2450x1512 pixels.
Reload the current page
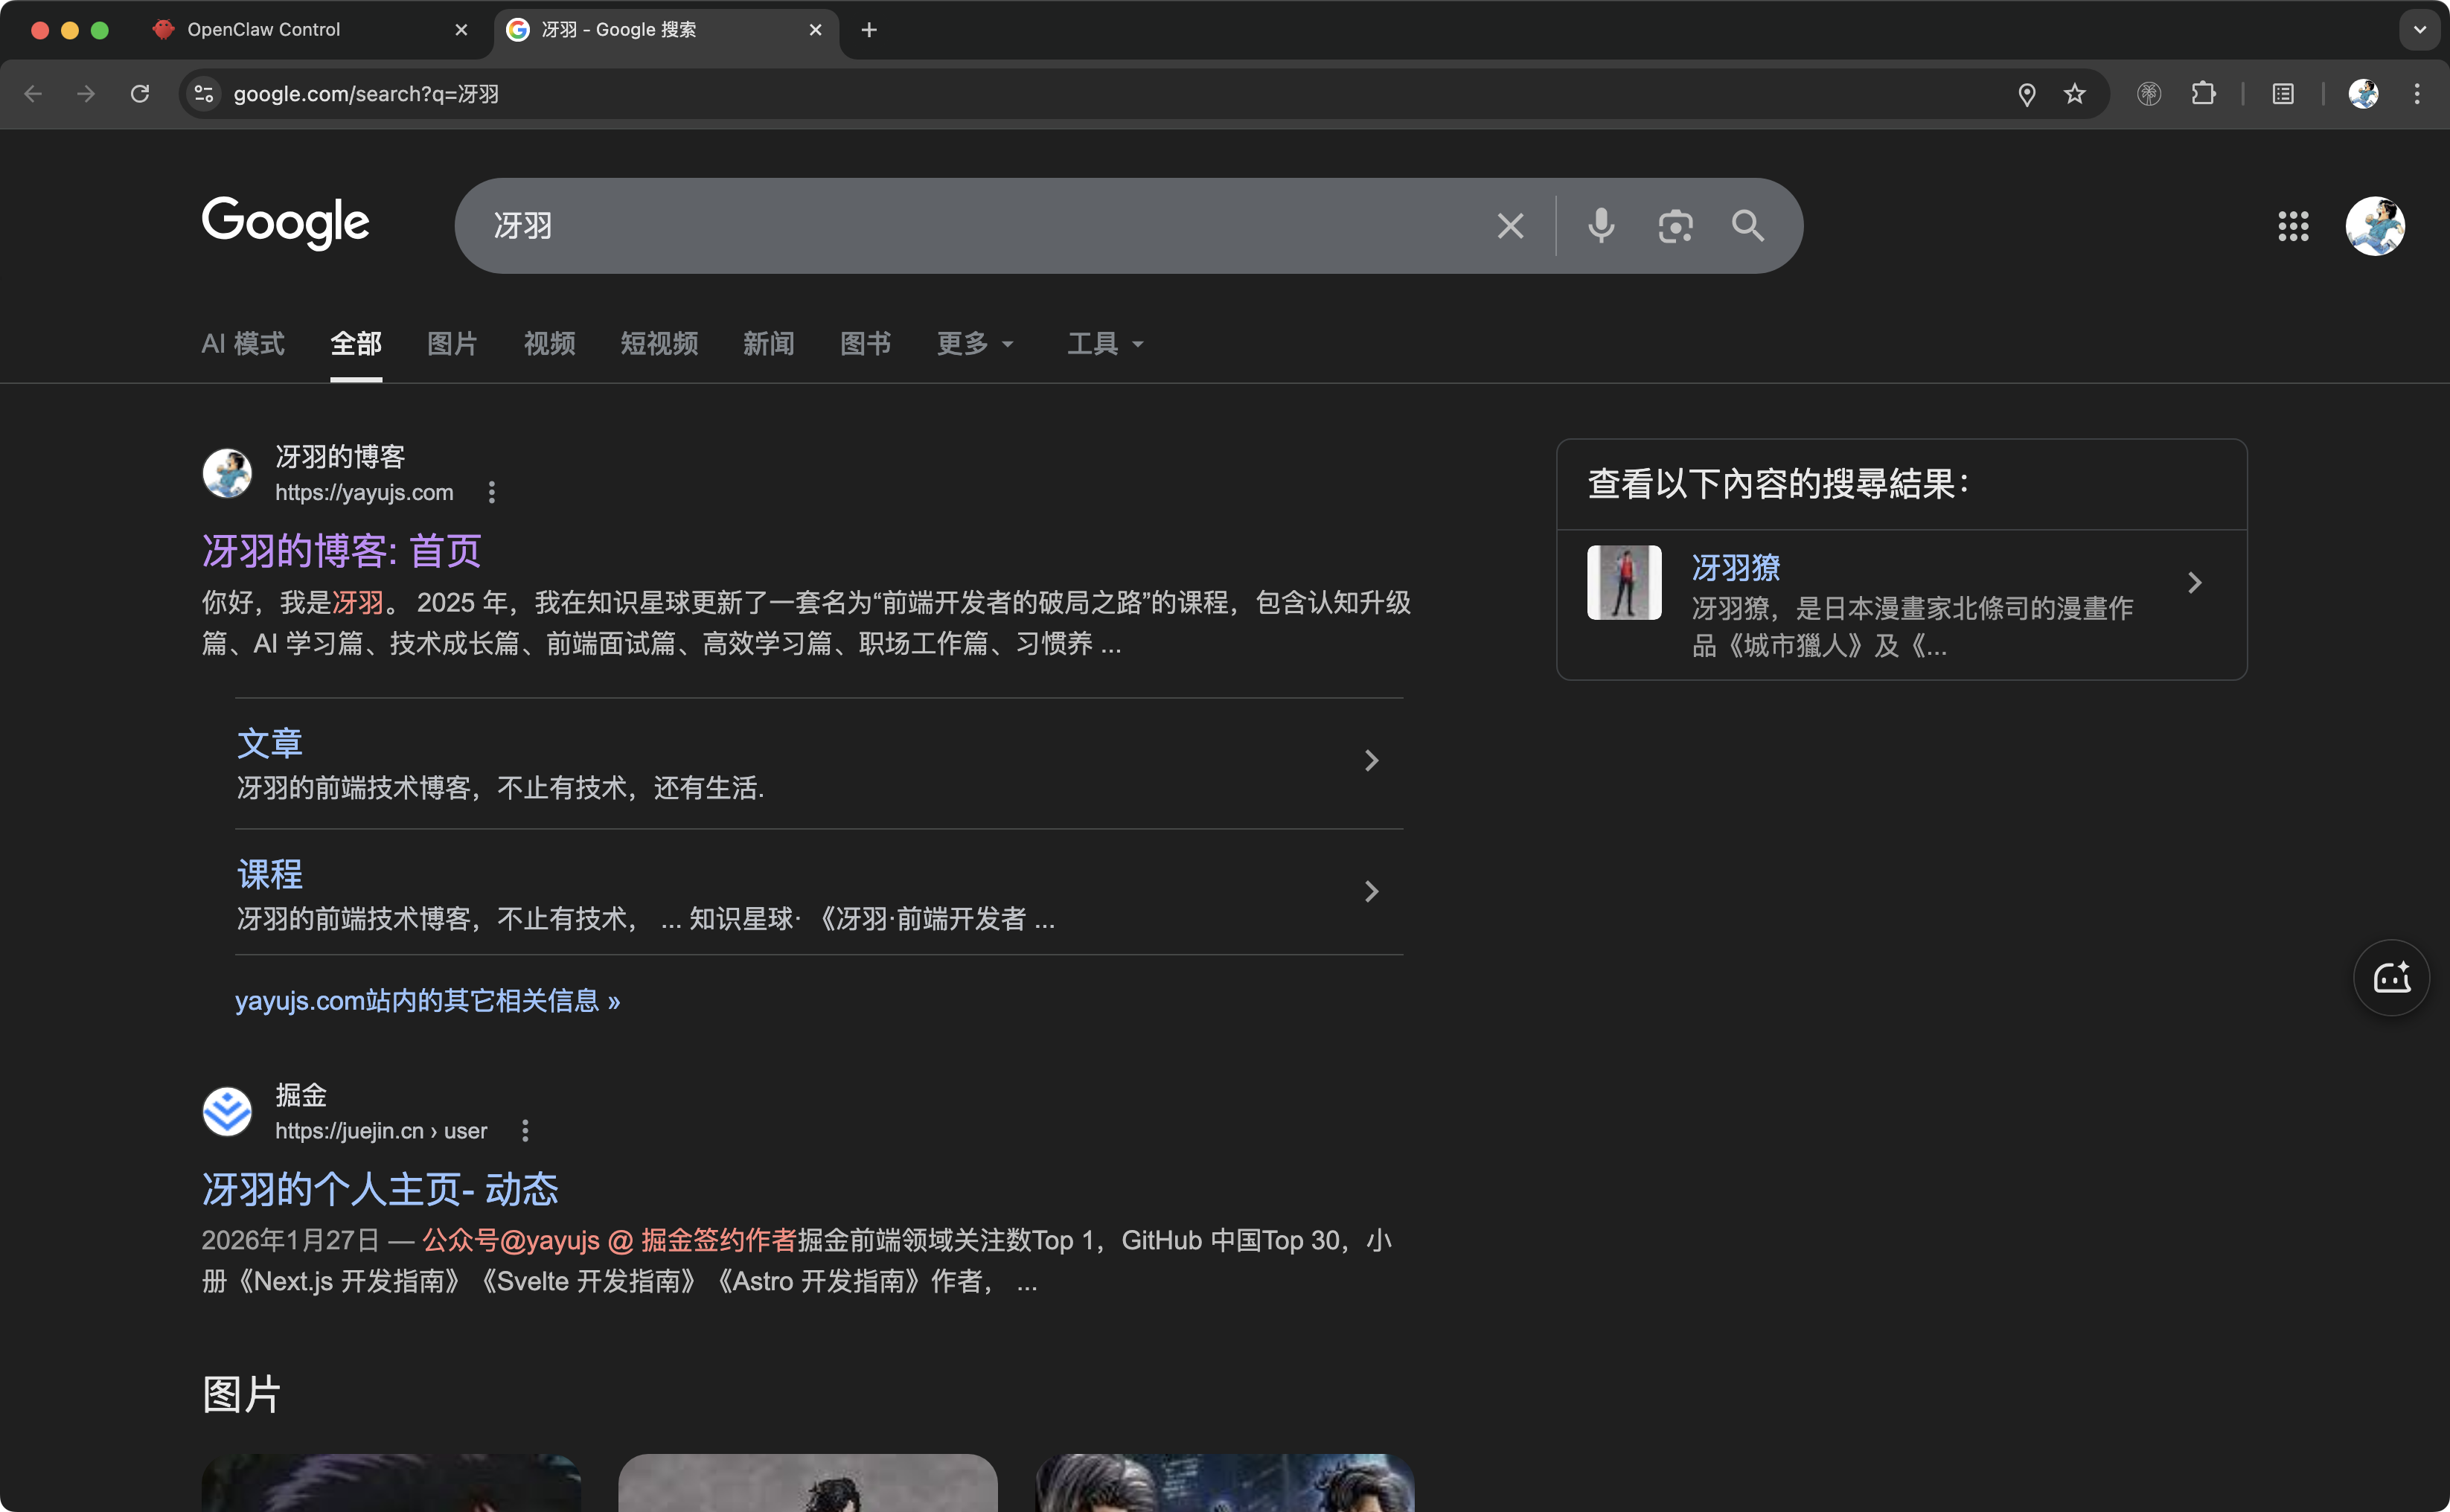click(x=140, y=94)
